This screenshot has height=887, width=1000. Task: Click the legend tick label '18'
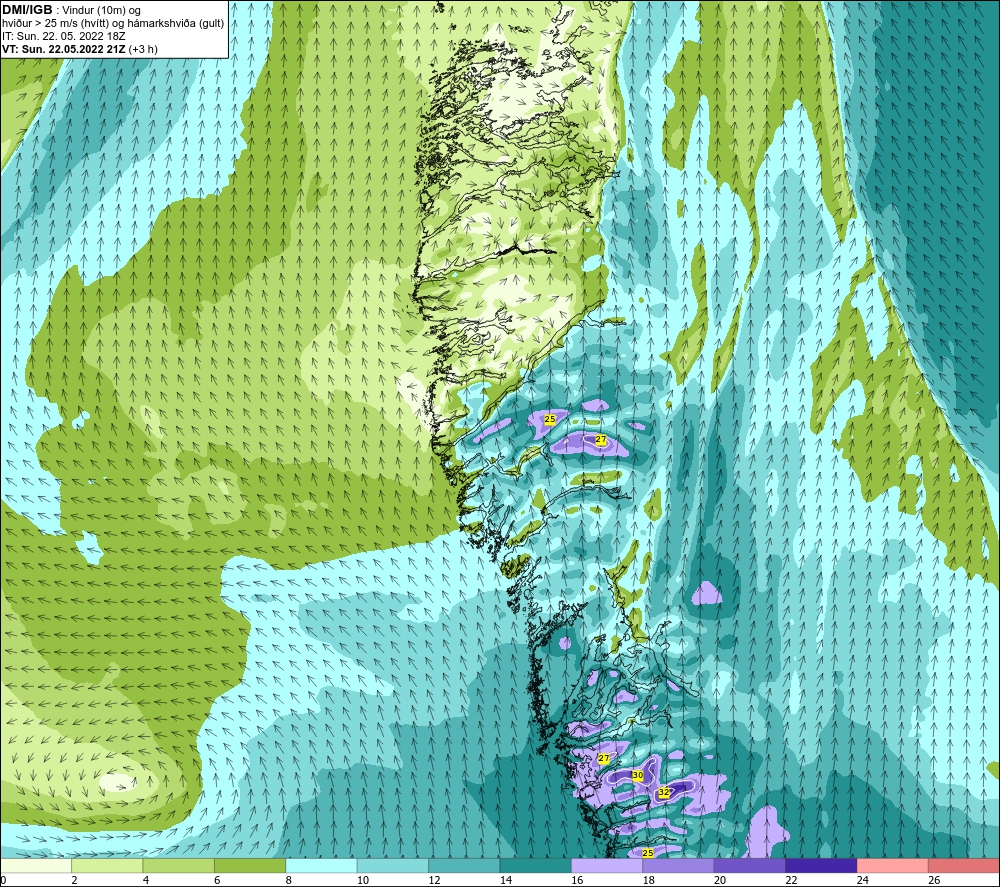click(x=649, y=880)
